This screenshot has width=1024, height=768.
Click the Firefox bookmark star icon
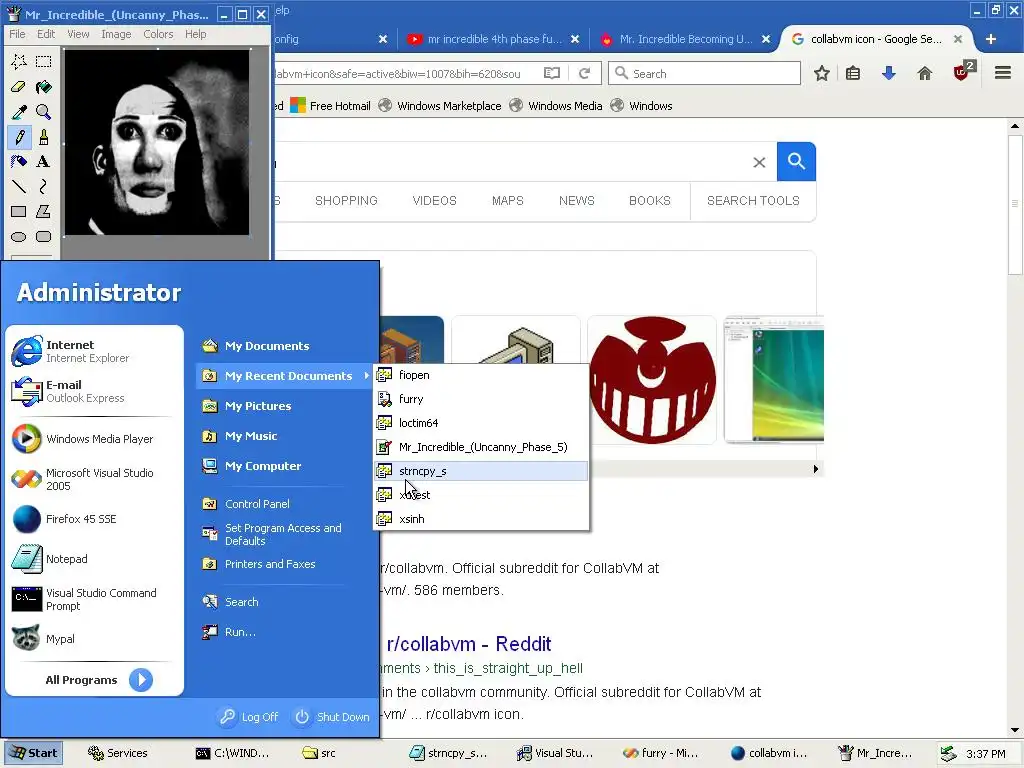[822, 73]
